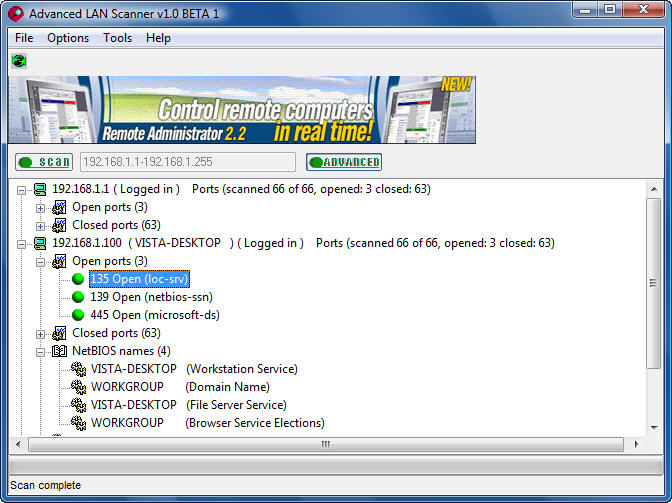Select the computer icon for 192.168.1.1

[40, 189]
